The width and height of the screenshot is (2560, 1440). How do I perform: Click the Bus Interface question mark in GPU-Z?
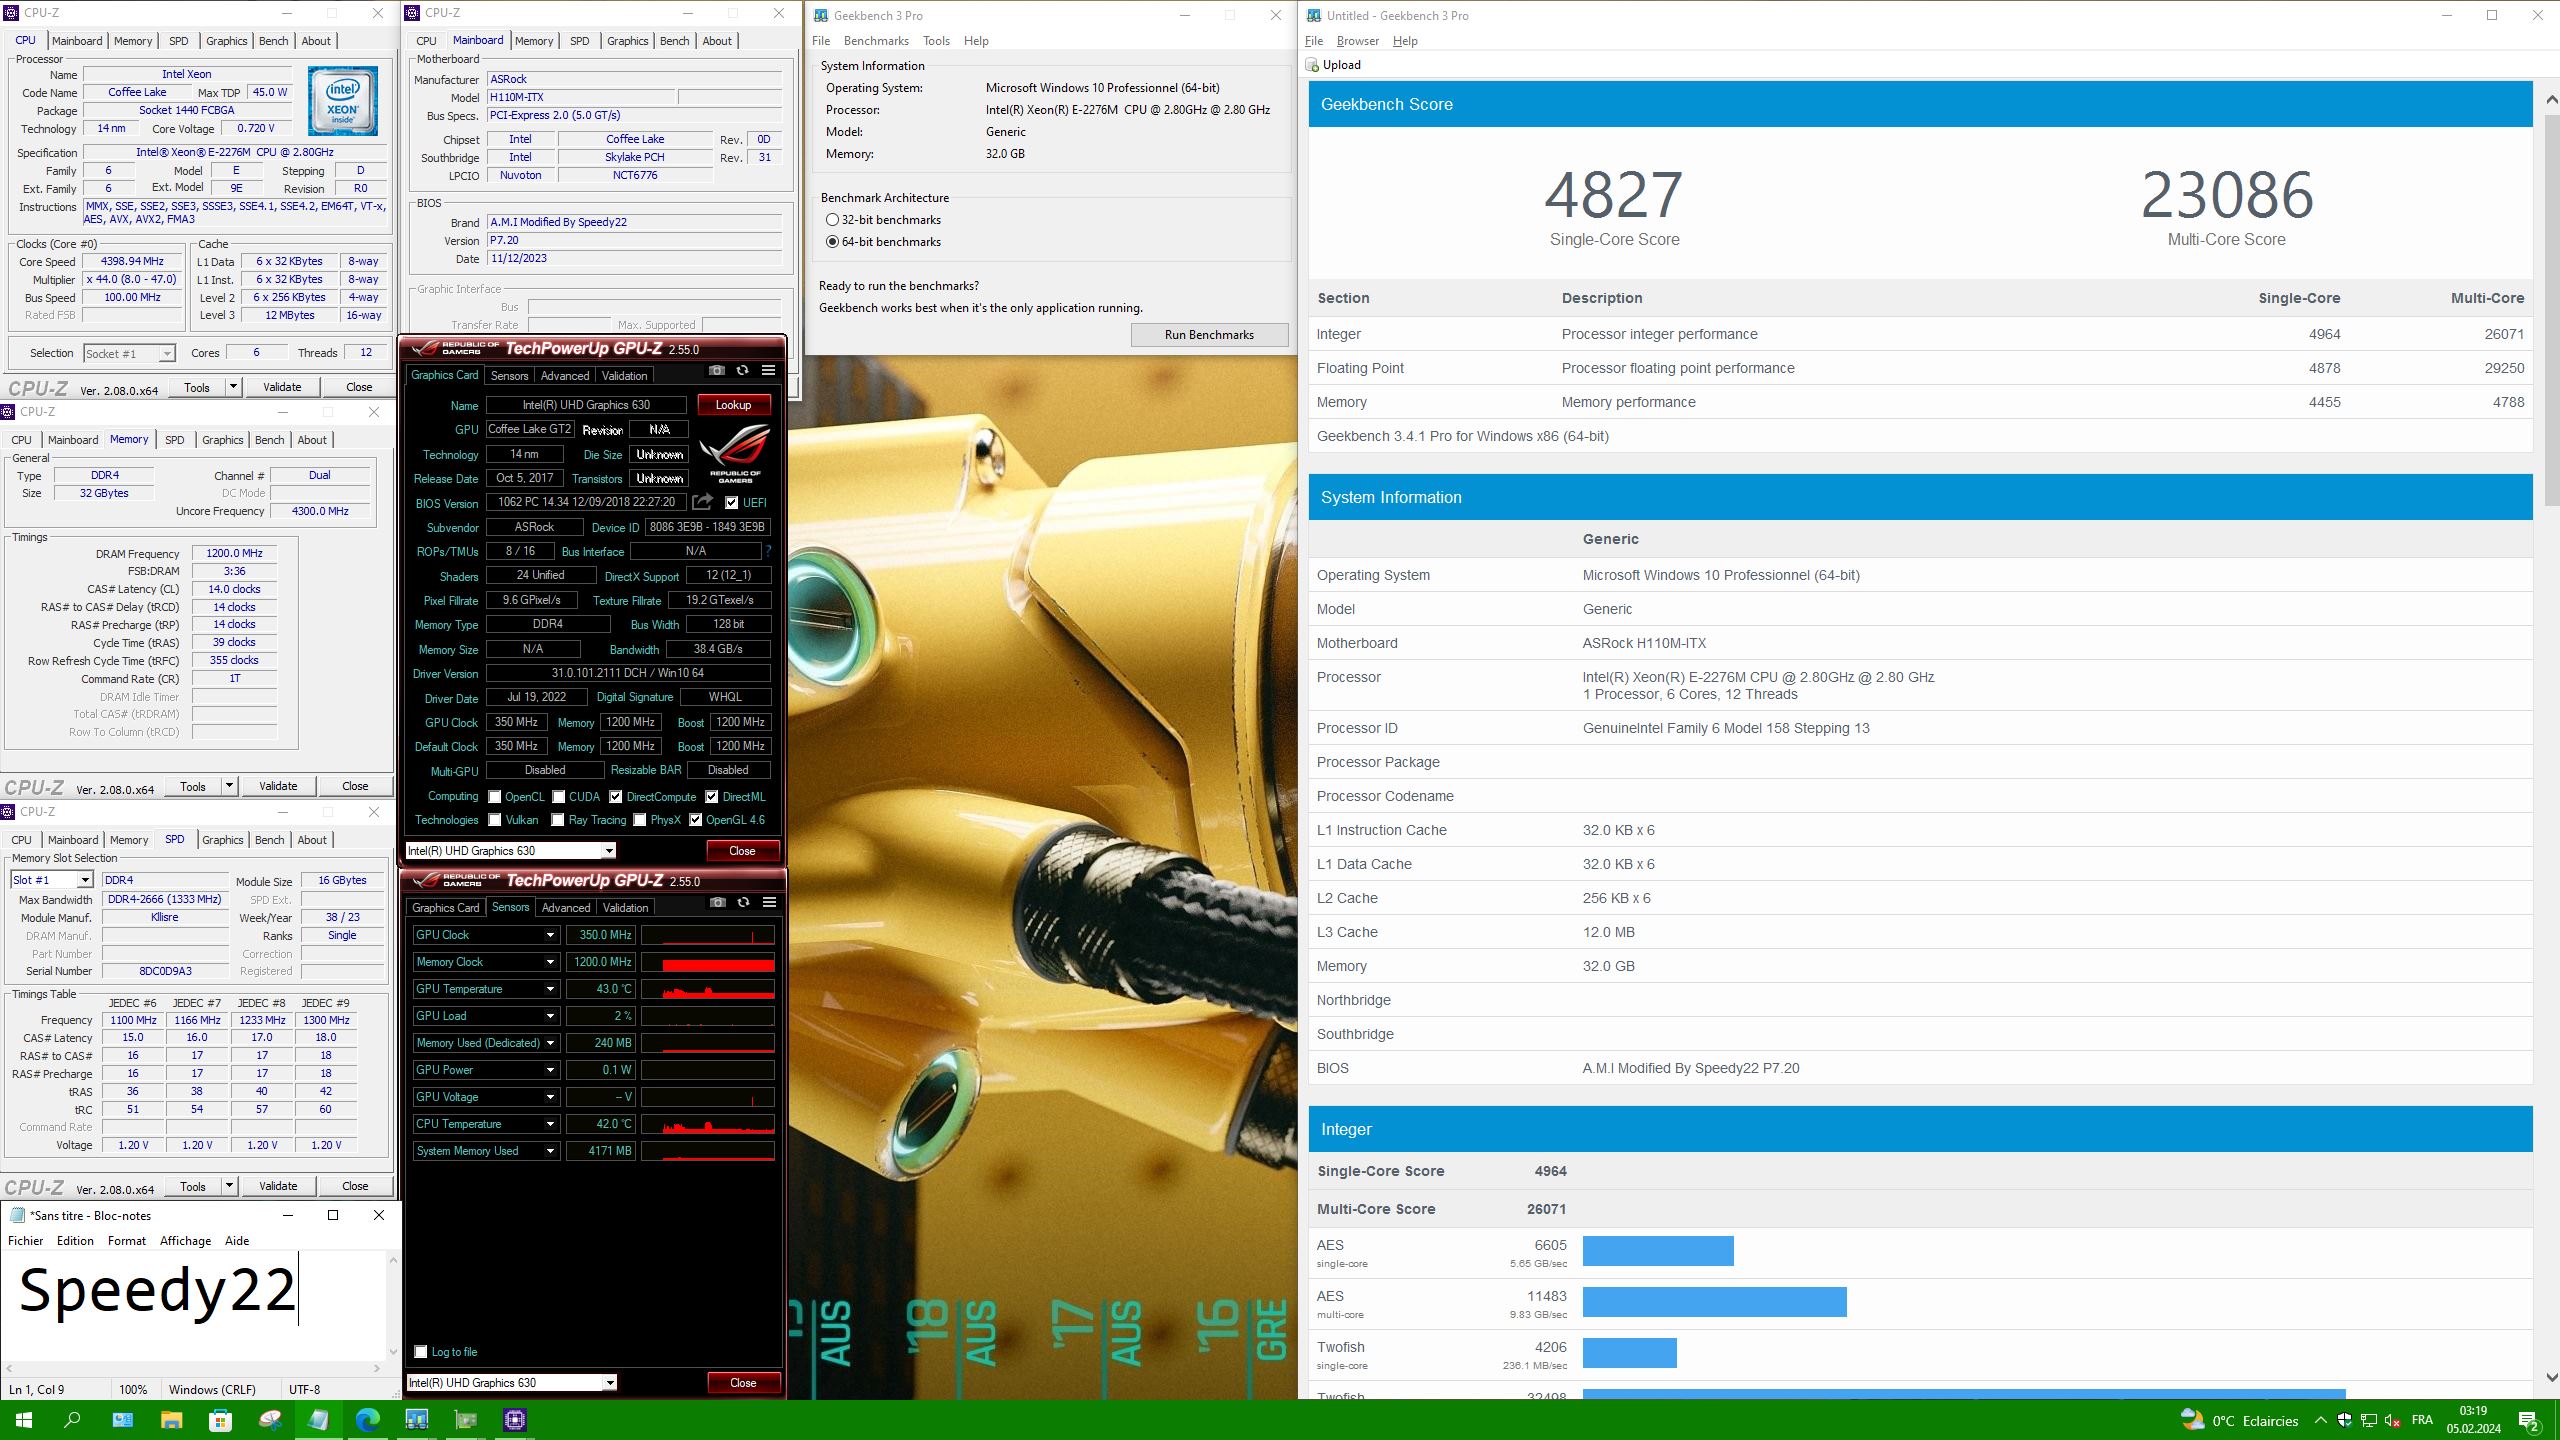point(768,551)
